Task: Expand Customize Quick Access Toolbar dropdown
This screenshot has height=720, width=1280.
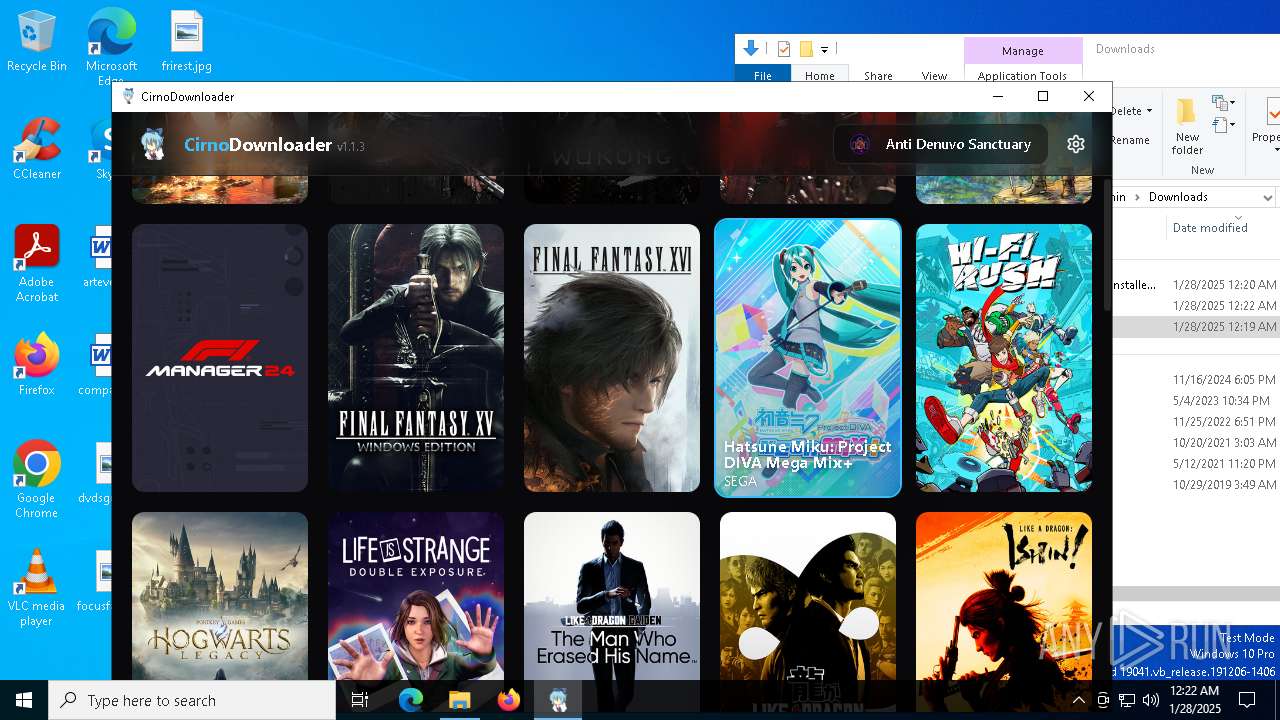Action: pos(824,49)
